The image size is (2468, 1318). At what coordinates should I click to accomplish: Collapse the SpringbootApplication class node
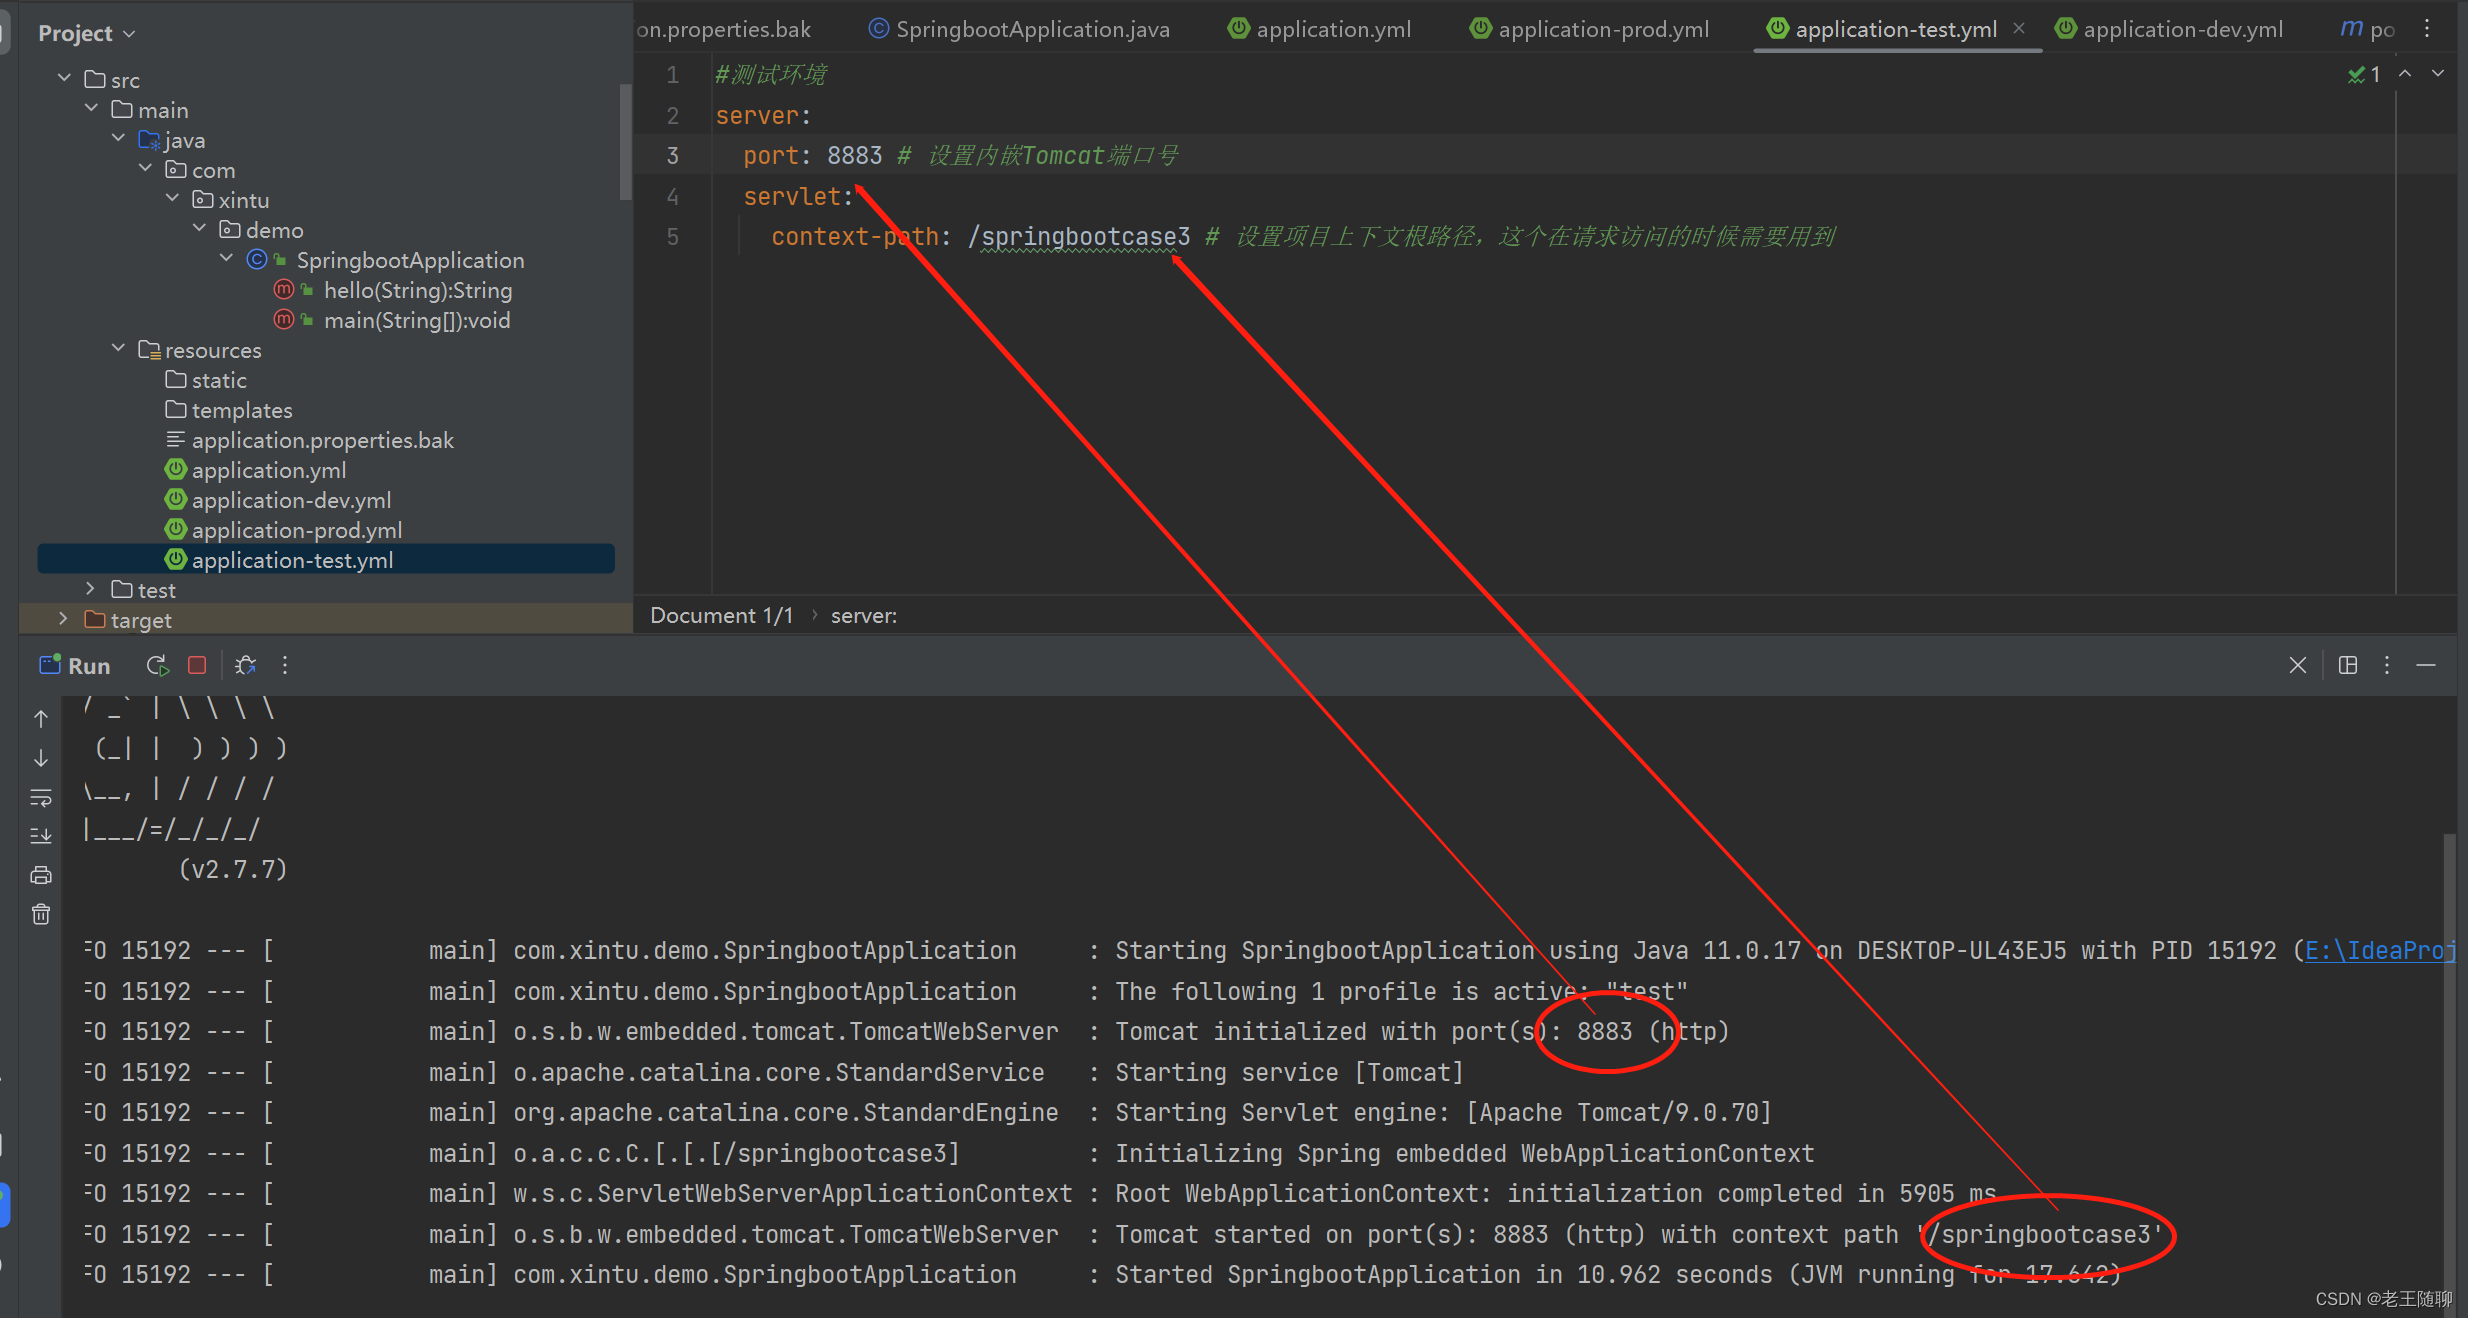[226, 258]
